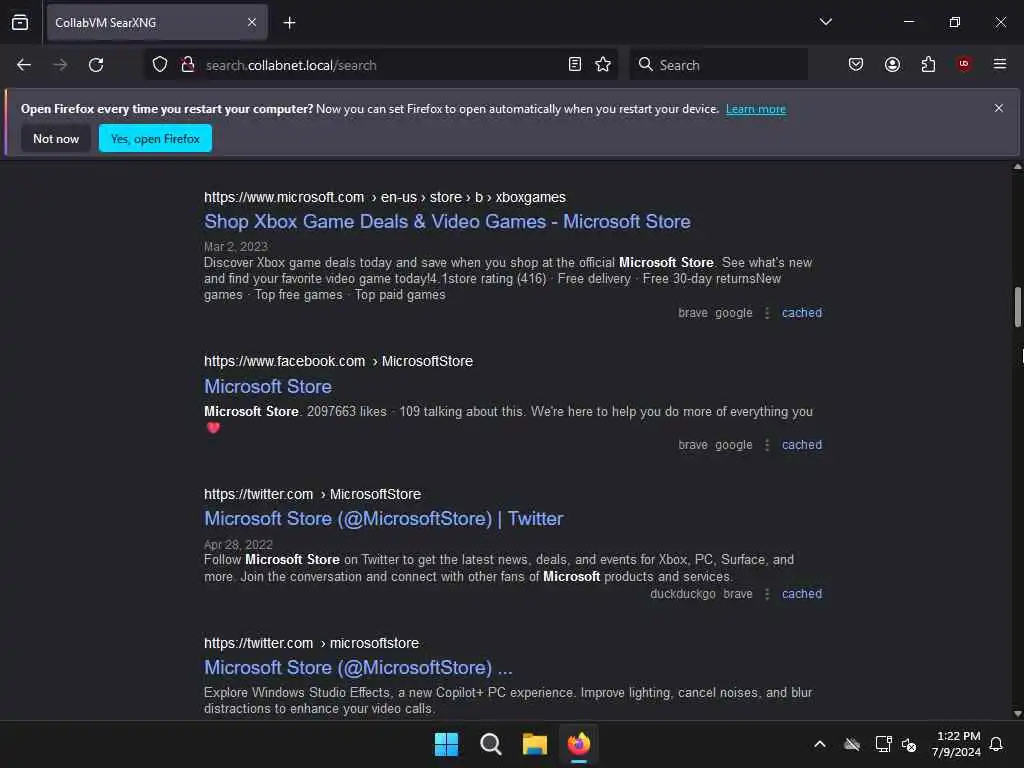Click the https://twitter.com › MicrosoftStore URL
The image size is (1024, 768).
[312, 494]
